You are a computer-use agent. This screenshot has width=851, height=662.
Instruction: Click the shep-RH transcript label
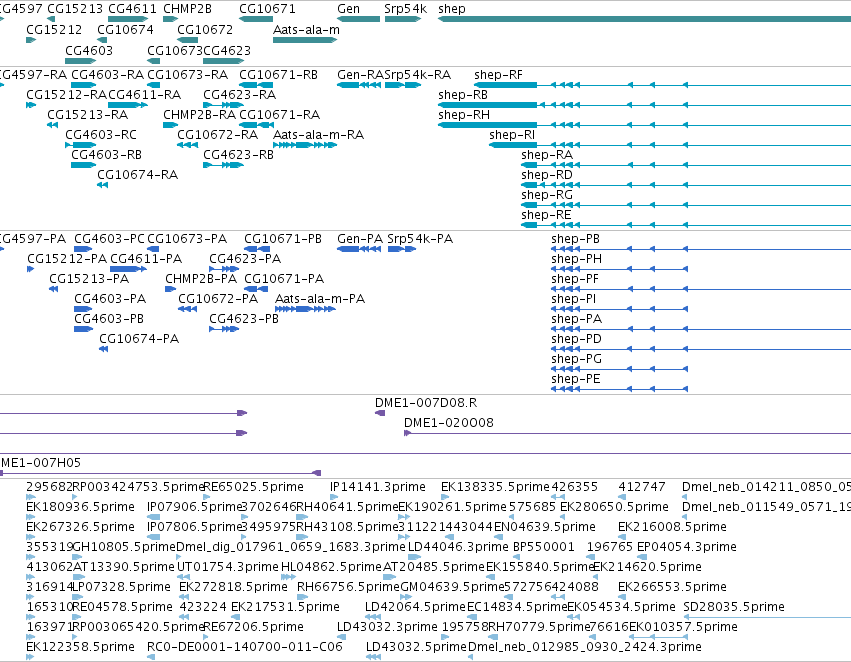463,114
